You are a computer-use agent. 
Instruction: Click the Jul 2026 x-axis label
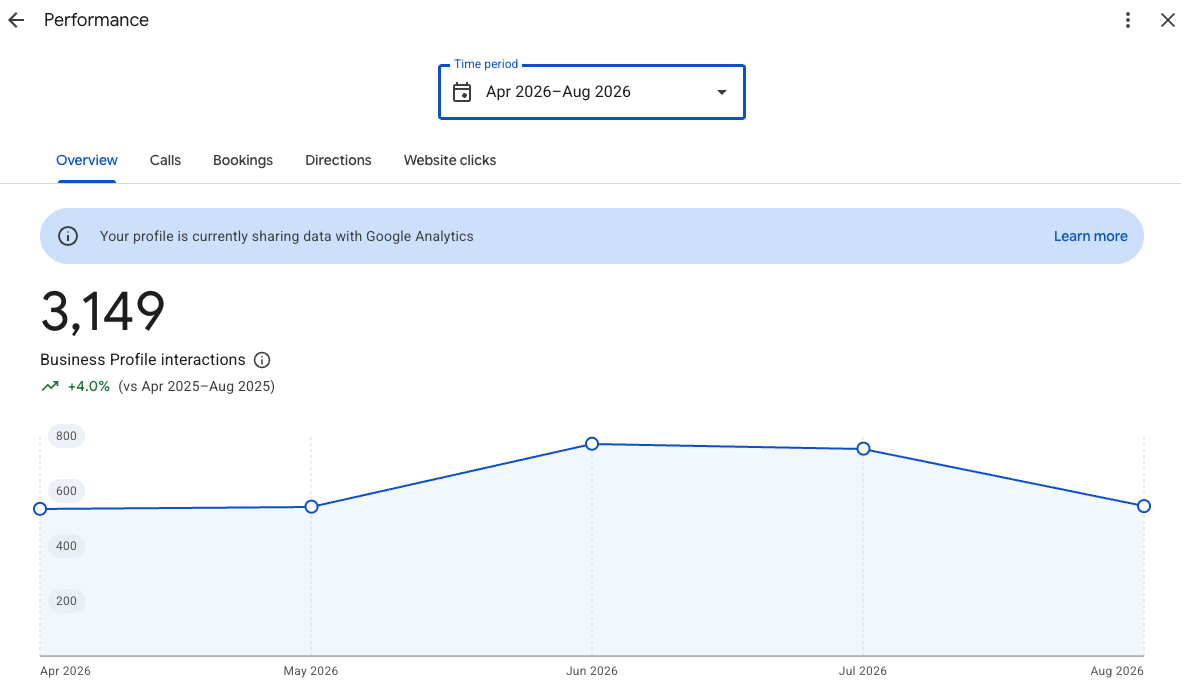click(x=862, y=671)
